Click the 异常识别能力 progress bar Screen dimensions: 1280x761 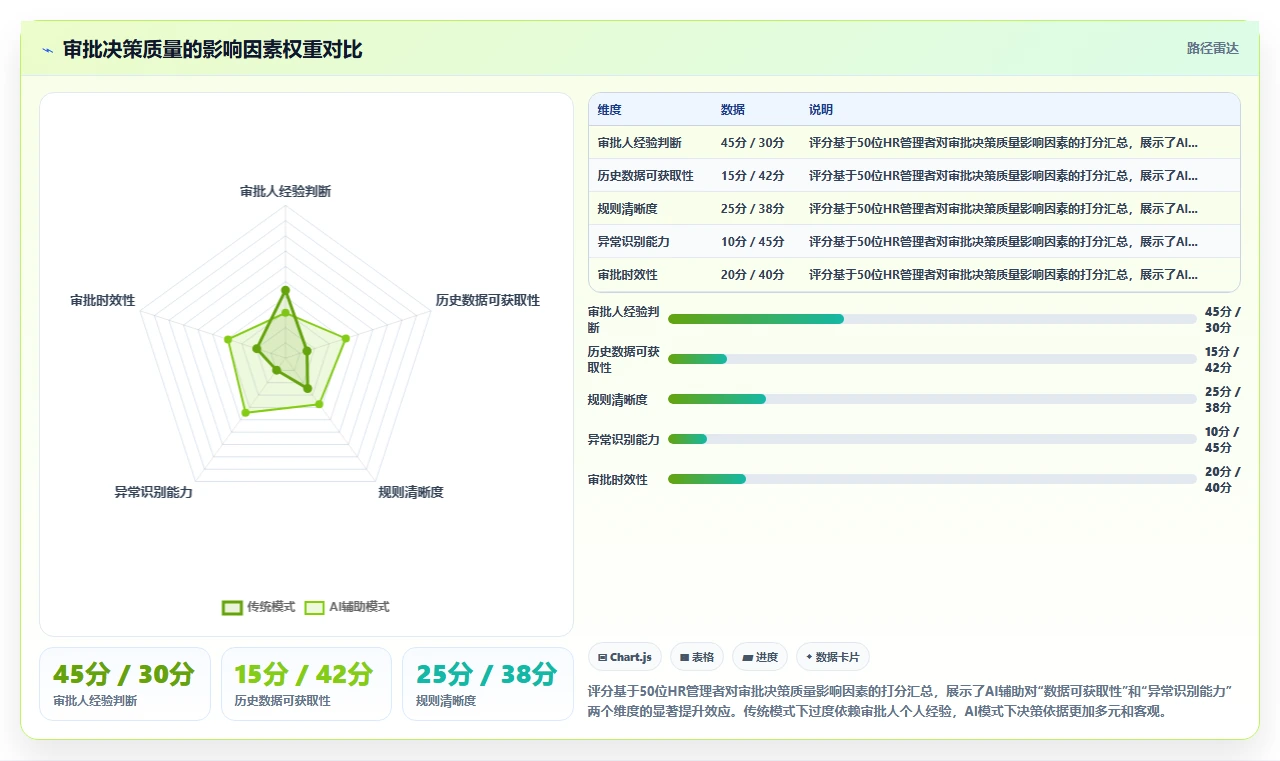932,439
